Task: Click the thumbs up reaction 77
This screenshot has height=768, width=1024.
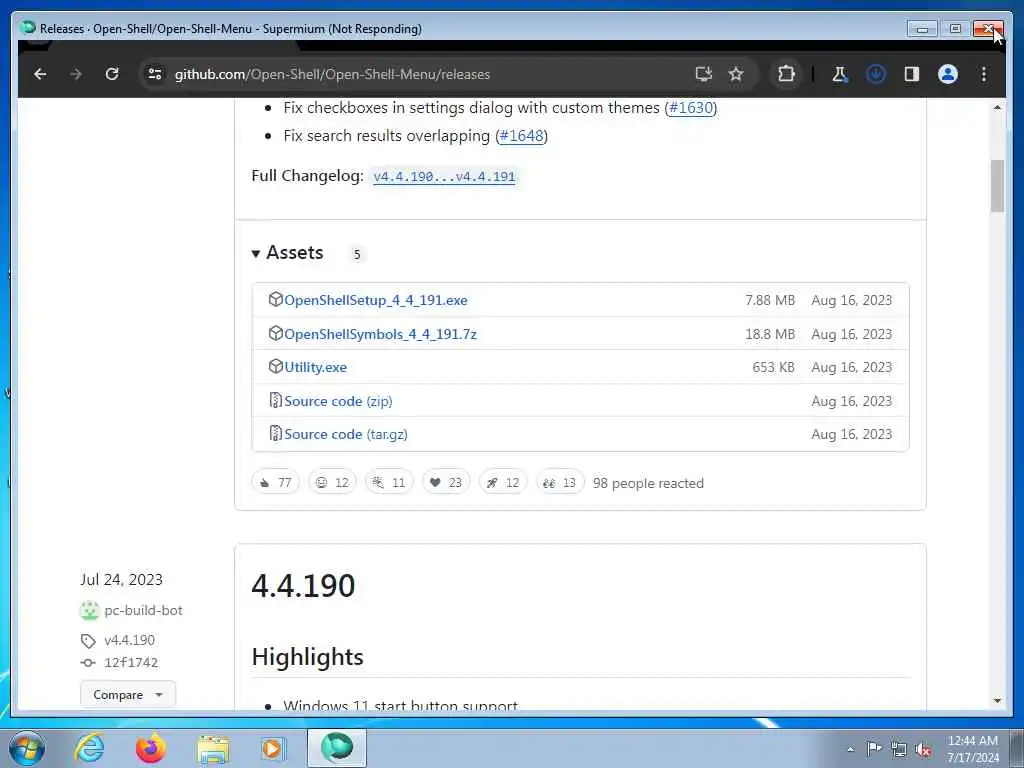Action: 276,483
